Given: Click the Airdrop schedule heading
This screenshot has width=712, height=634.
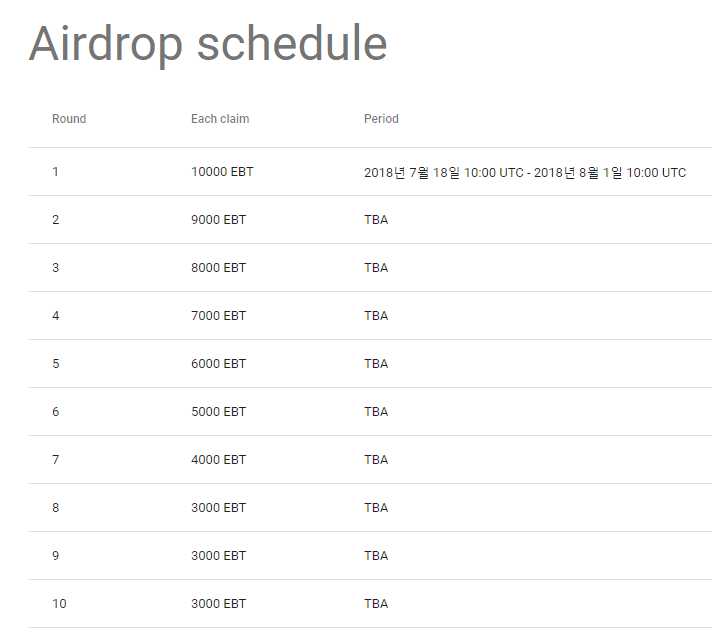Looking at the screenshot, I should [x=208, y=44].
